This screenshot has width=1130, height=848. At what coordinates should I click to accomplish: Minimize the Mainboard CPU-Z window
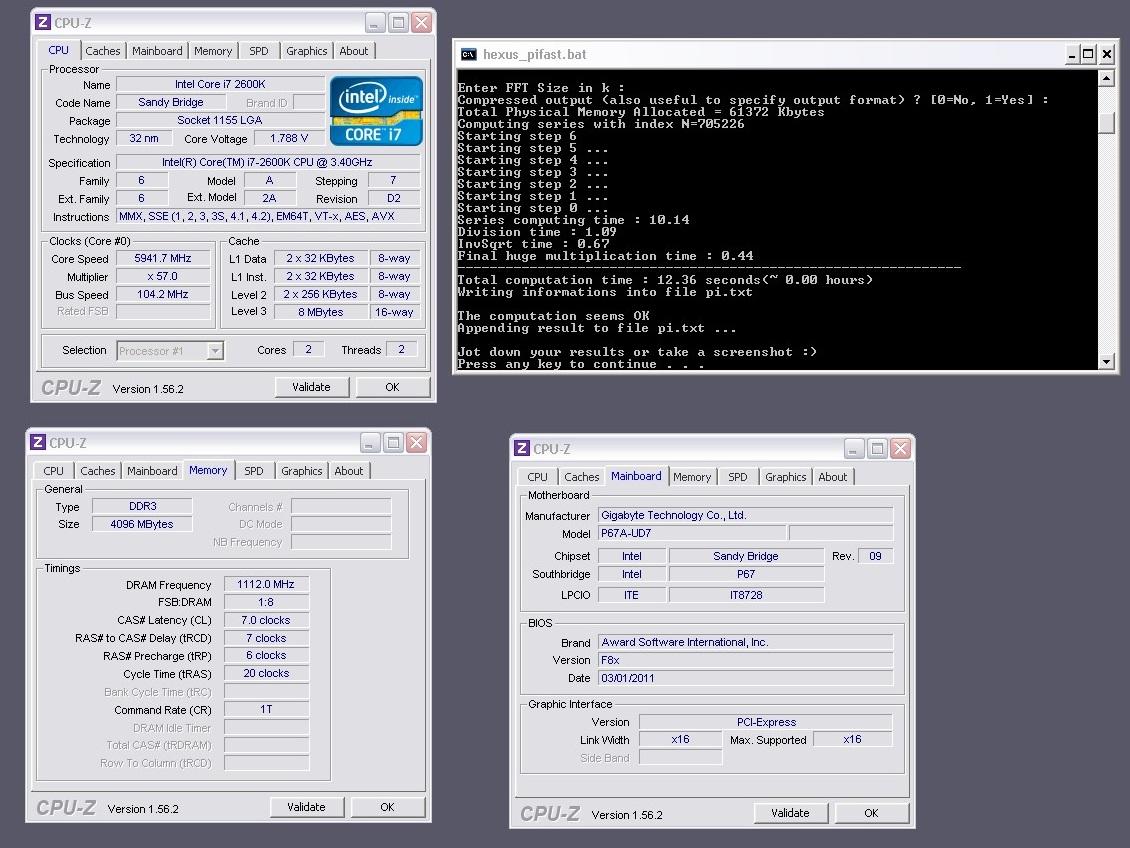pos(854,449)
